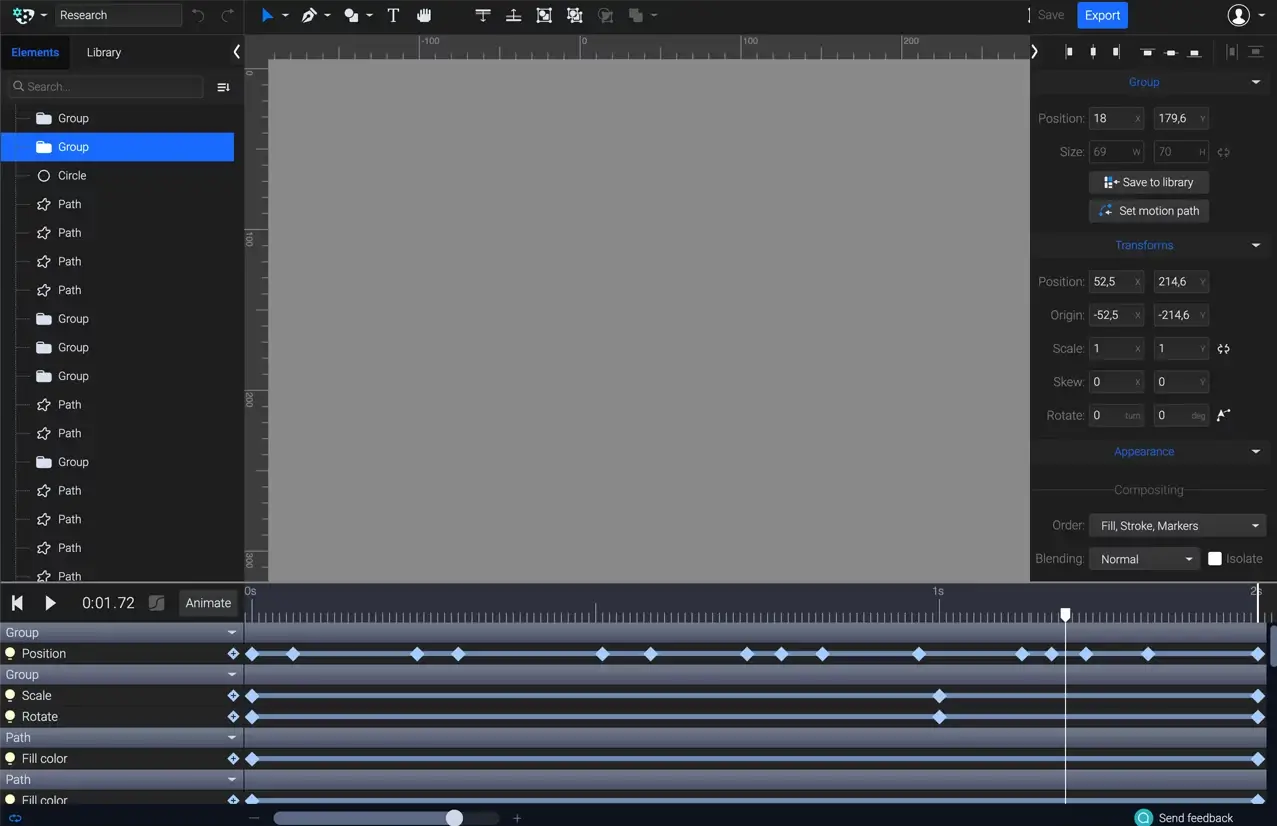Click the Play button
Viewport: 1277px width, 826px height.
[x=50, y=603]
